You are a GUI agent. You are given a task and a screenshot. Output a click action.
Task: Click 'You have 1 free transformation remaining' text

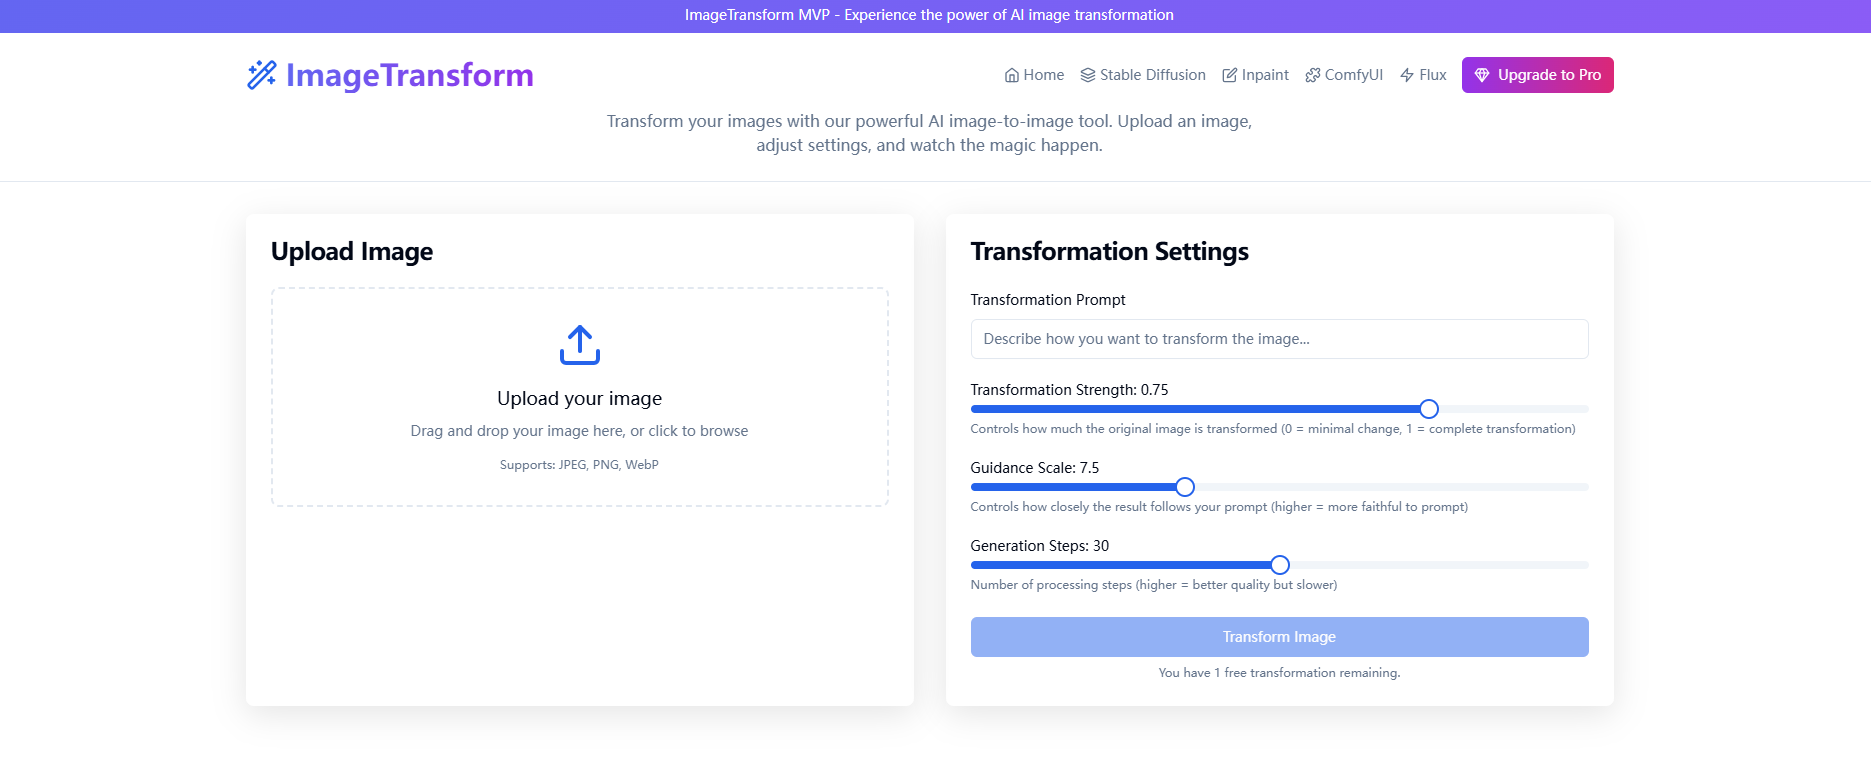click(x=1279, y=673)
